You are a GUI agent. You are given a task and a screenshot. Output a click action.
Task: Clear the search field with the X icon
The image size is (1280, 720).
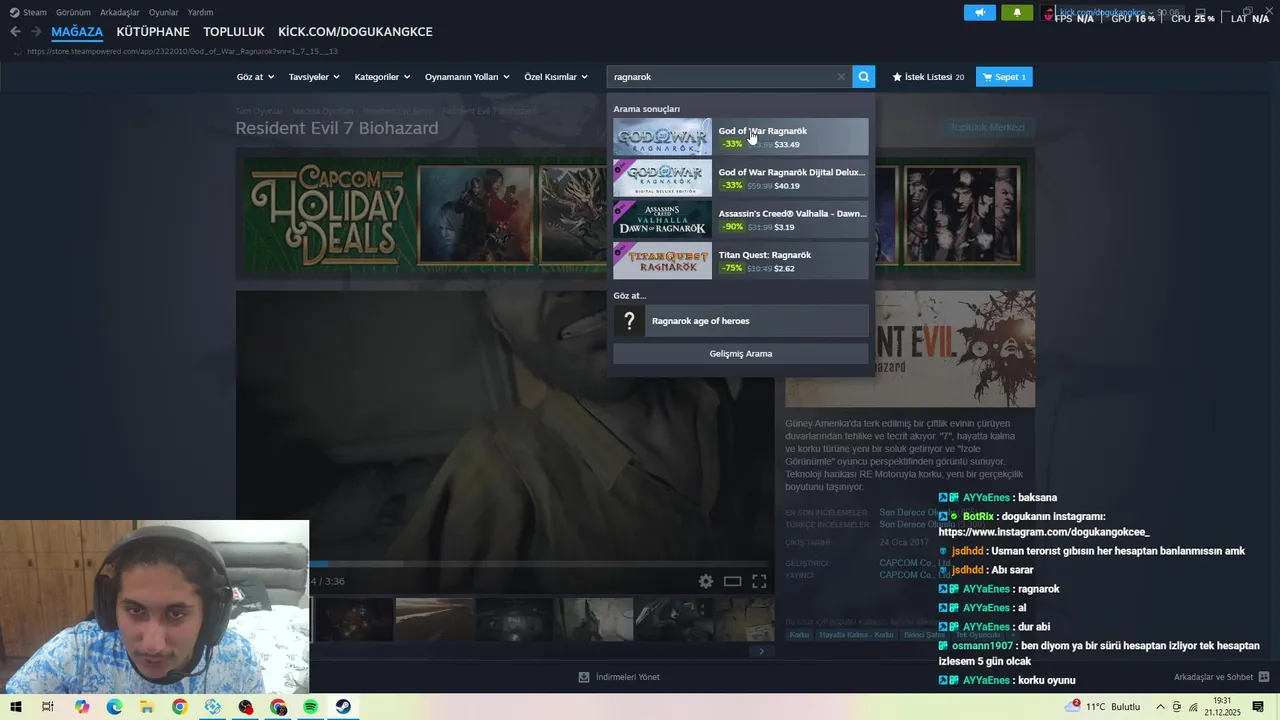841,77
